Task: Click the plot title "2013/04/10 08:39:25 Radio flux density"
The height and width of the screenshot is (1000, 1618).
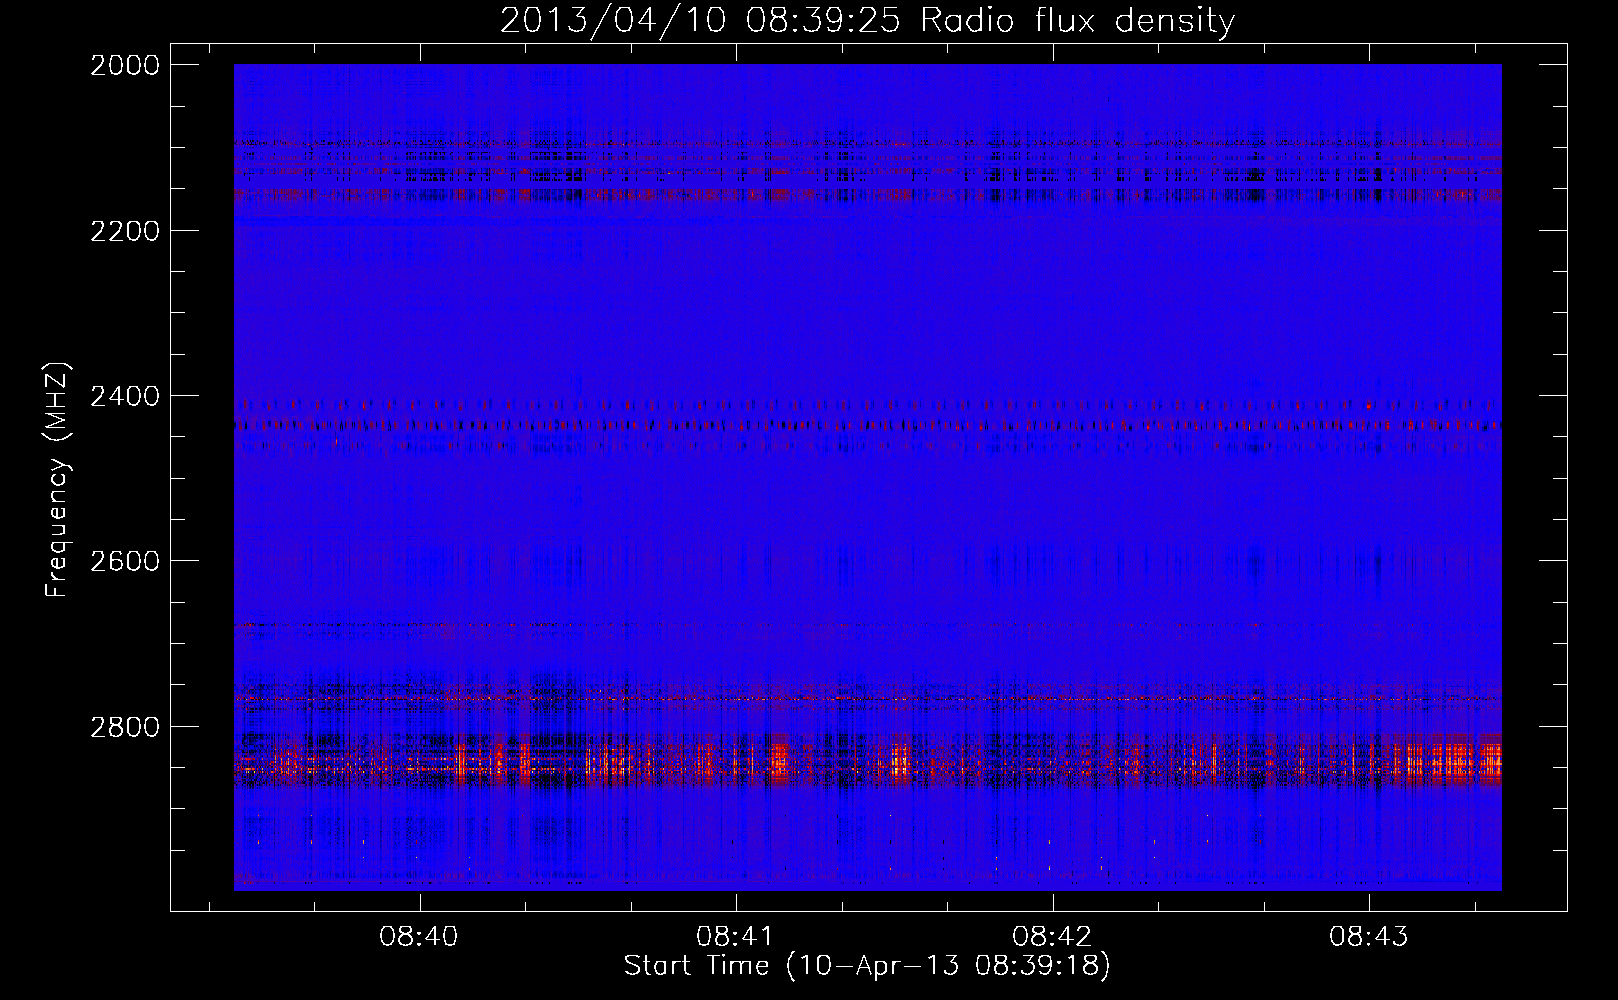Action: (x=867, y=20)
